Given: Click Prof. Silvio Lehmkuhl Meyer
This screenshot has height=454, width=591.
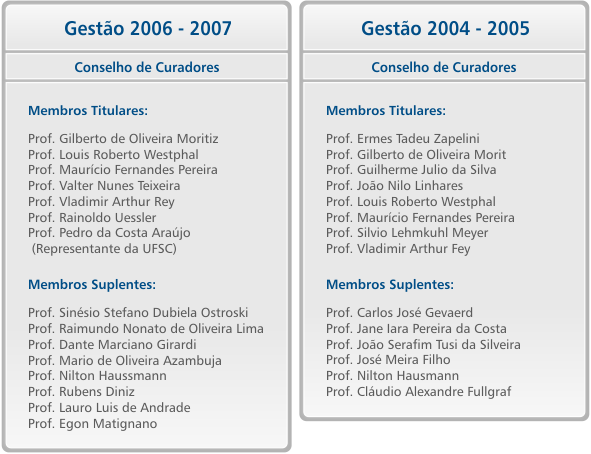Looking at the screenshot, I should (x=407, y=233).
